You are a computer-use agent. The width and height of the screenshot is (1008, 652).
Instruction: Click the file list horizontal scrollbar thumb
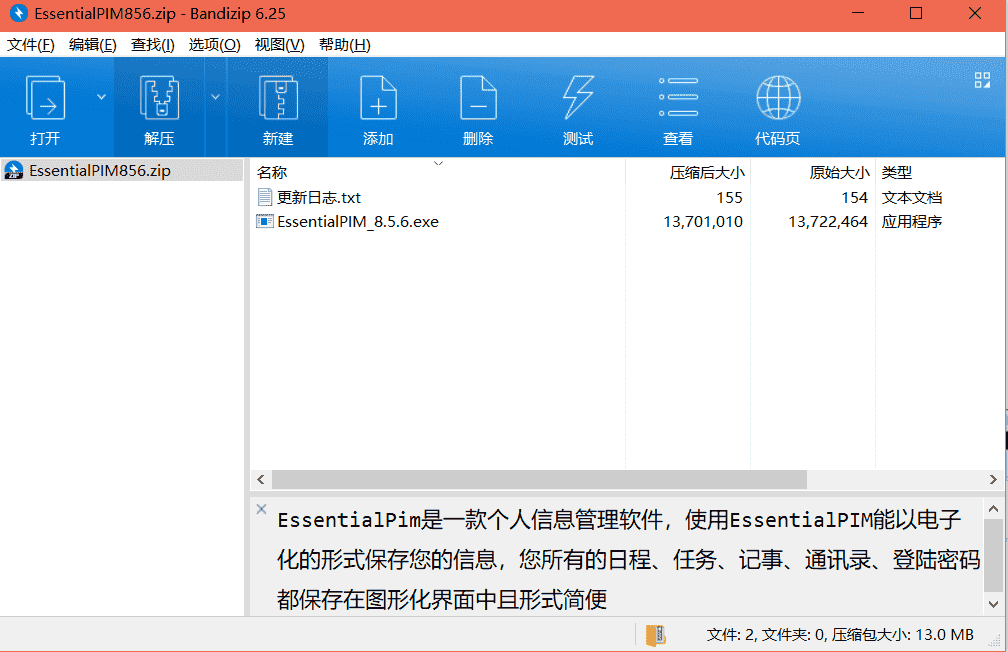[539, 479]
